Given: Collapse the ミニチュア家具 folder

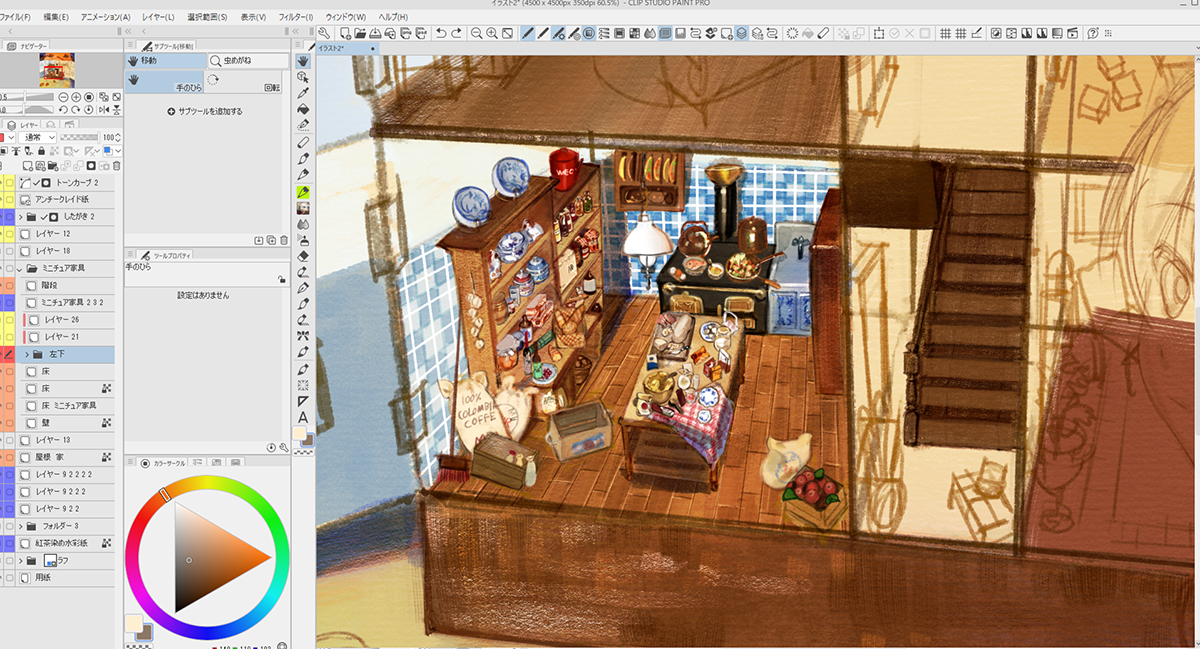Looking at the screenshot, I should click(x=20, y=269).
